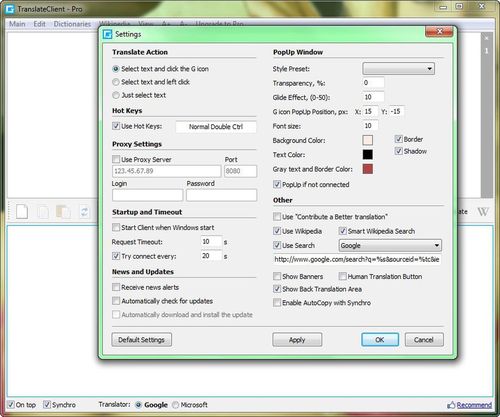Click the G icon Y position field
Image resolution: width=500 pixels, height=417 pixels.
click(x=397, y=111)
